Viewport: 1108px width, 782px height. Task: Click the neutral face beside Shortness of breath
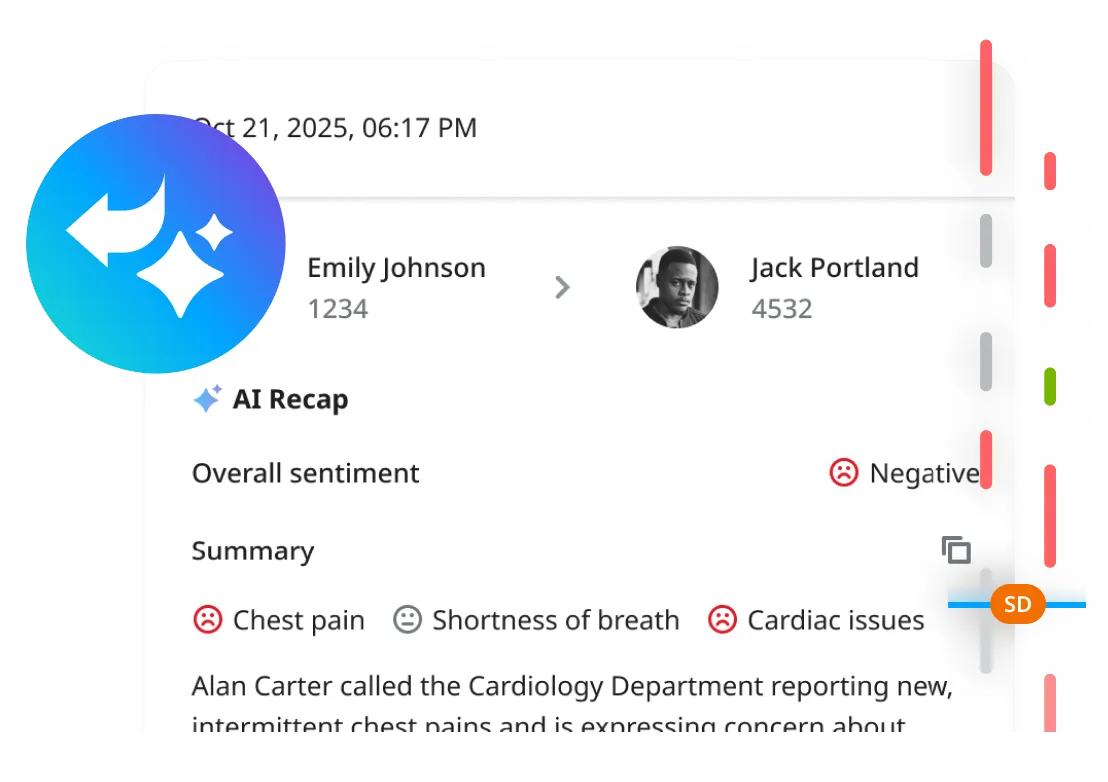[408, 620]
